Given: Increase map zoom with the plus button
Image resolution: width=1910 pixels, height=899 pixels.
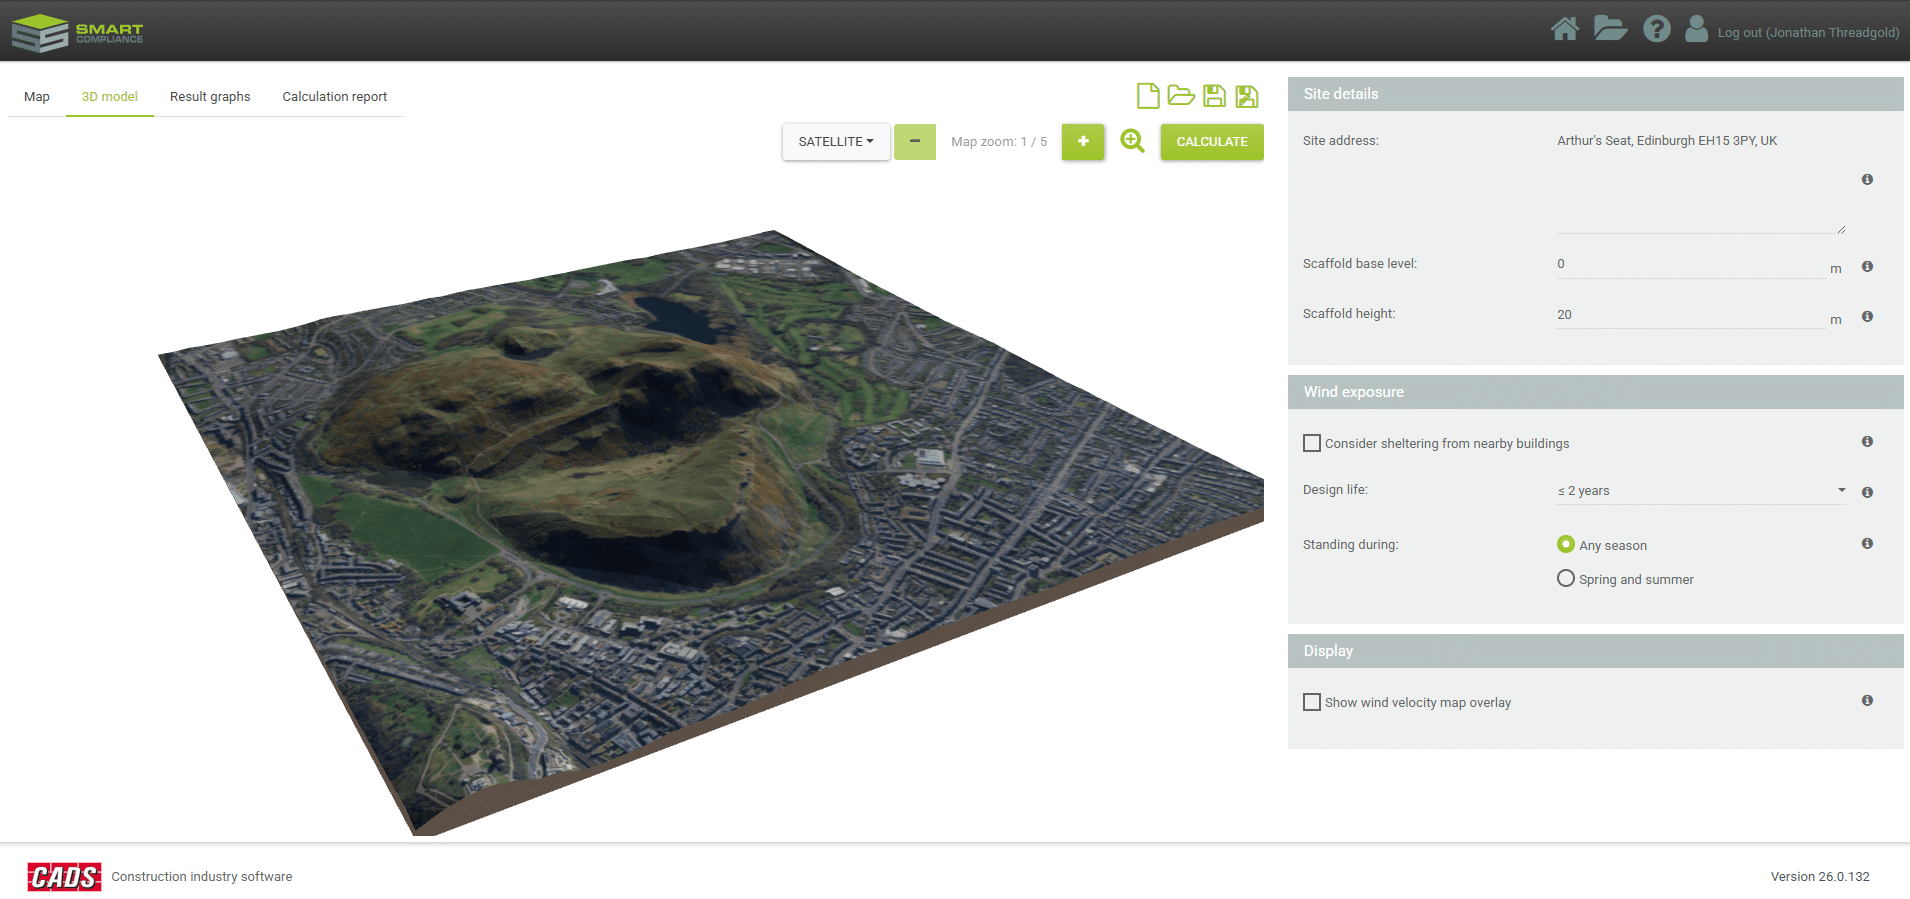Looking at the screenshot, I should 1083,142.
